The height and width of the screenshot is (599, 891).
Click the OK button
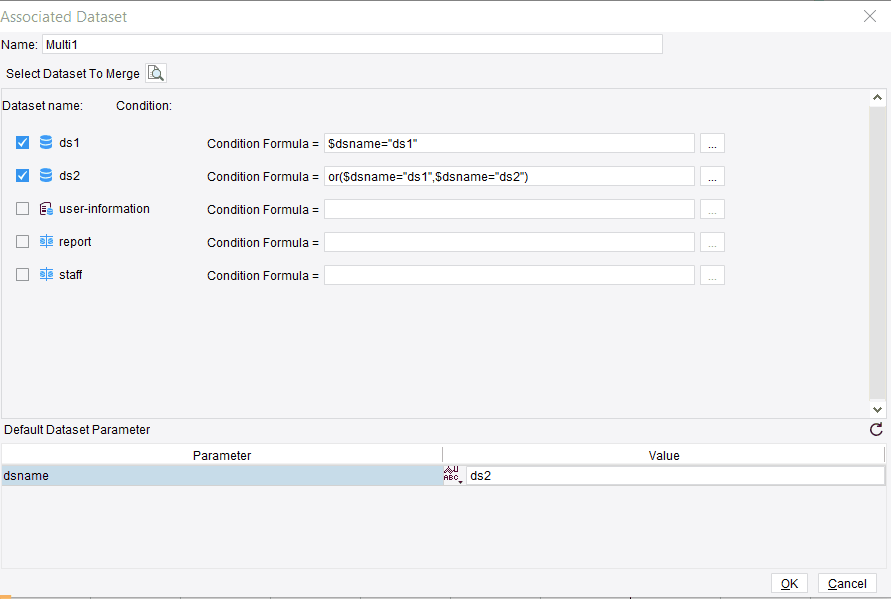(789, 583)
